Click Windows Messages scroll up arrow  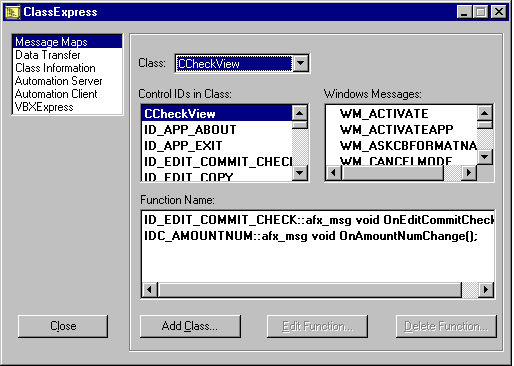pyautogui.click(x=485, y=113)
